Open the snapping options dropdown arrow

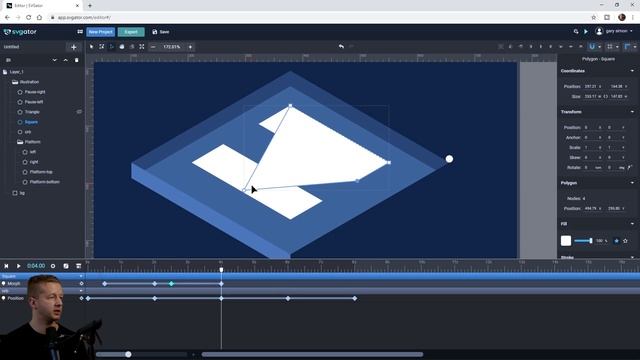599,47
